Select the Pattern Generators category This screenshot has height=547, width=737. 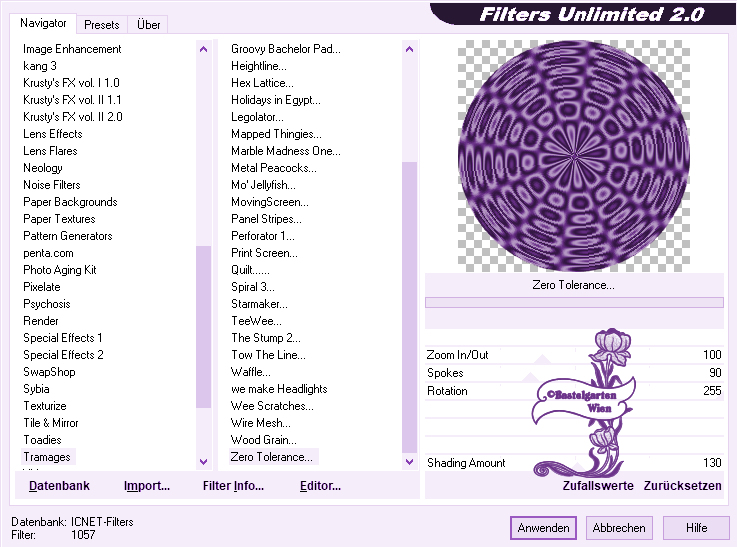[x=68, y=236]
